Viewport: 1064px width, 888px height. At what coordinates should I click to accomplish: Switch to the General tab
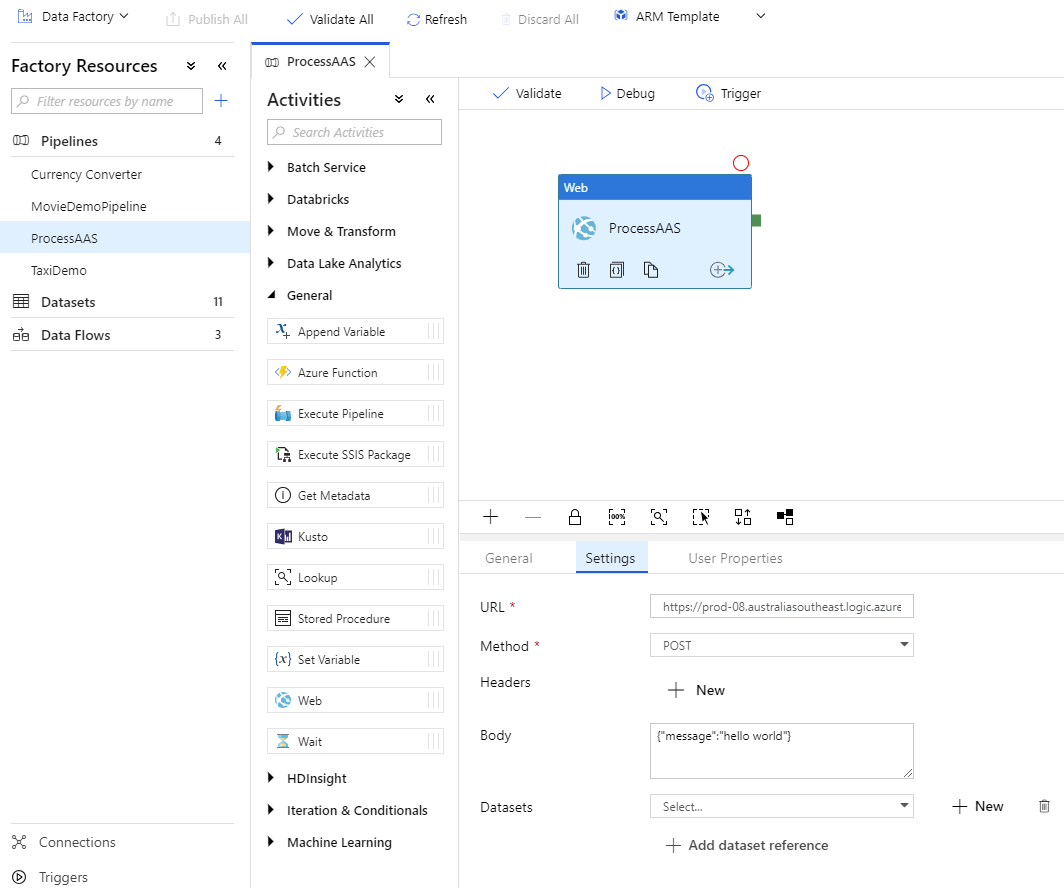tap(509, 558)
